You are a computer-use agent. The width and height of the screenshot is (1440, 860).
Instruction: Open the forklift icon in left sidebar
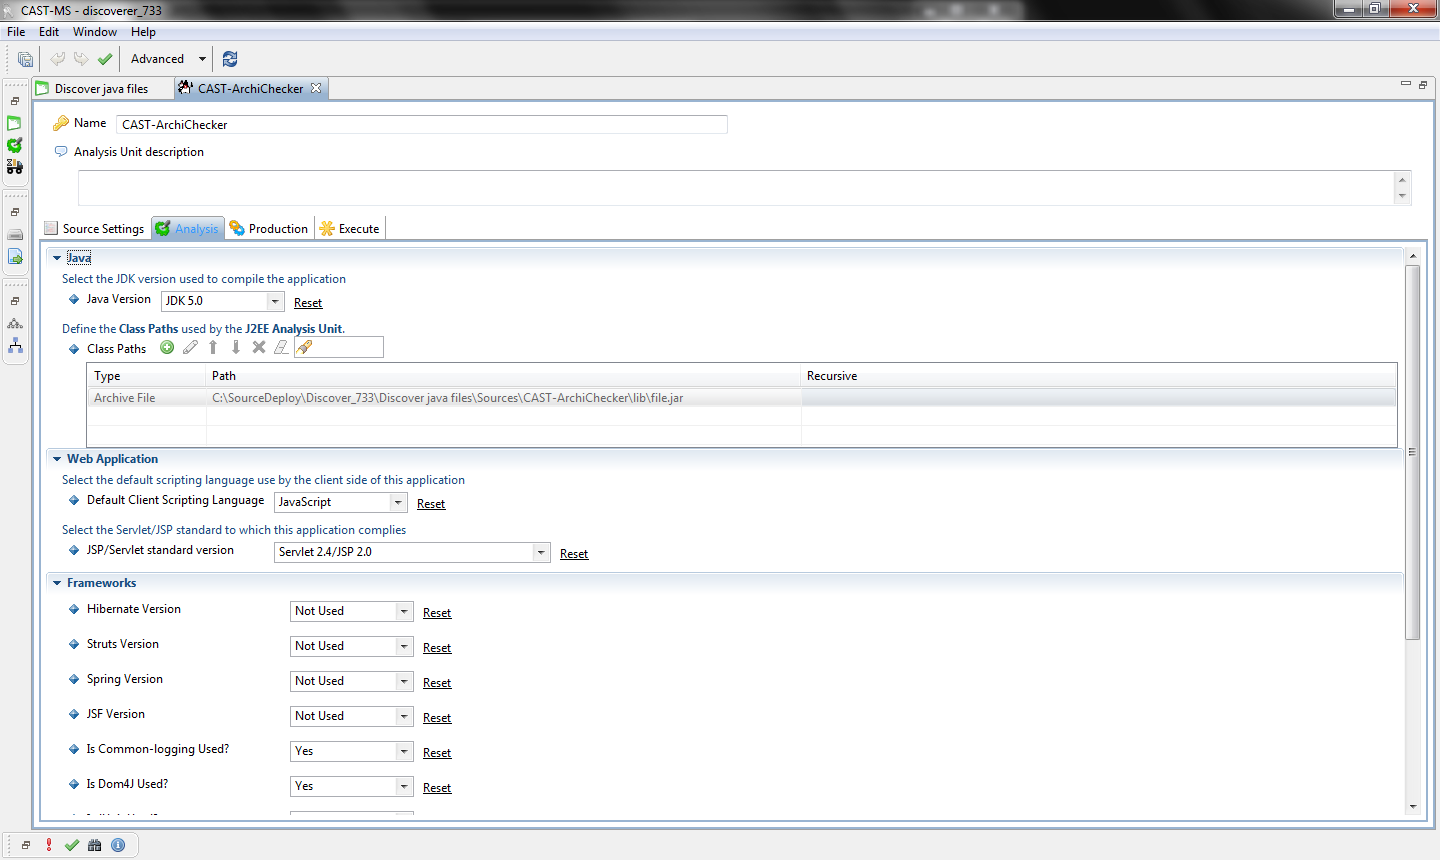[15, 167]
